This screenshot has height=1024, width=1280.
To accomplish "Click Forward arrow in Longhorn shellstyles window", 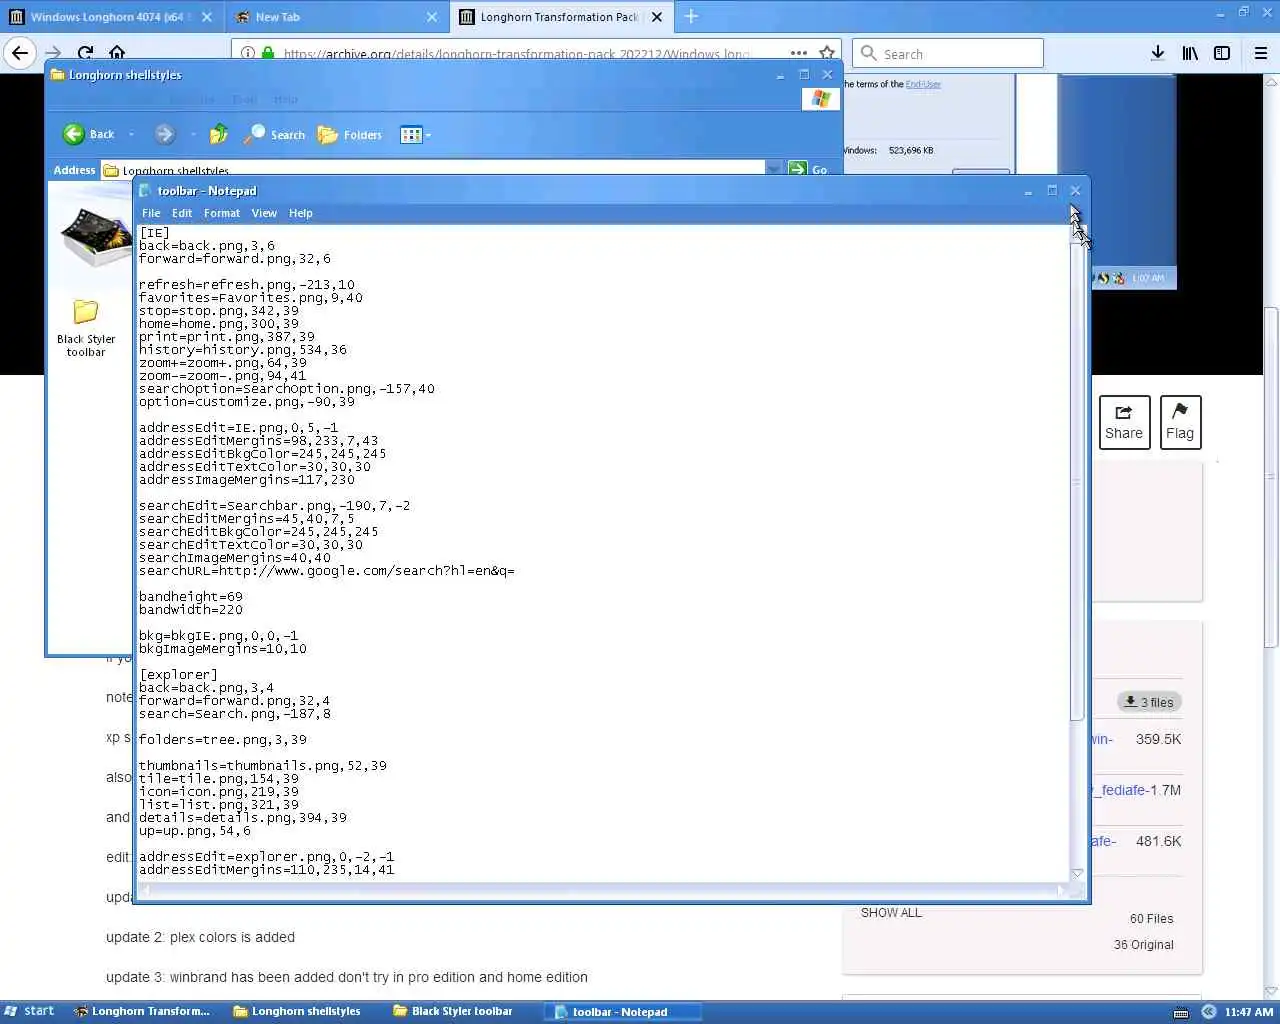I will 165,134.
